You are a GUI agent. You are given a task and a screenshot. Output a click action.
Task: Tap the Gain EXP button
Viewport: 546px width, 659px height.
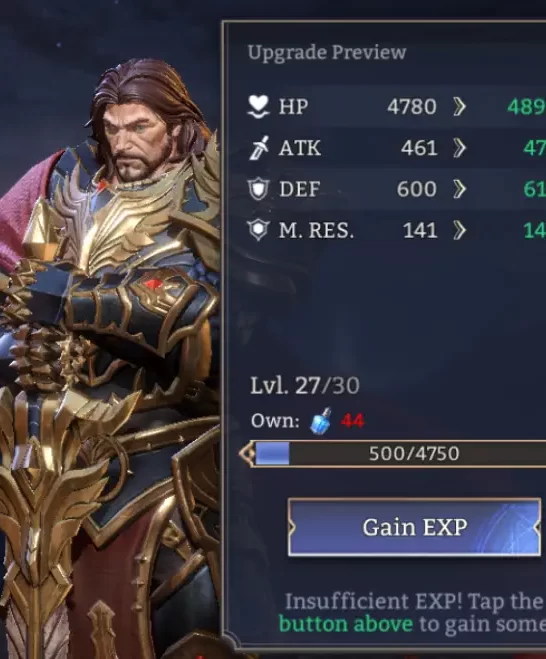coord(414,527)
